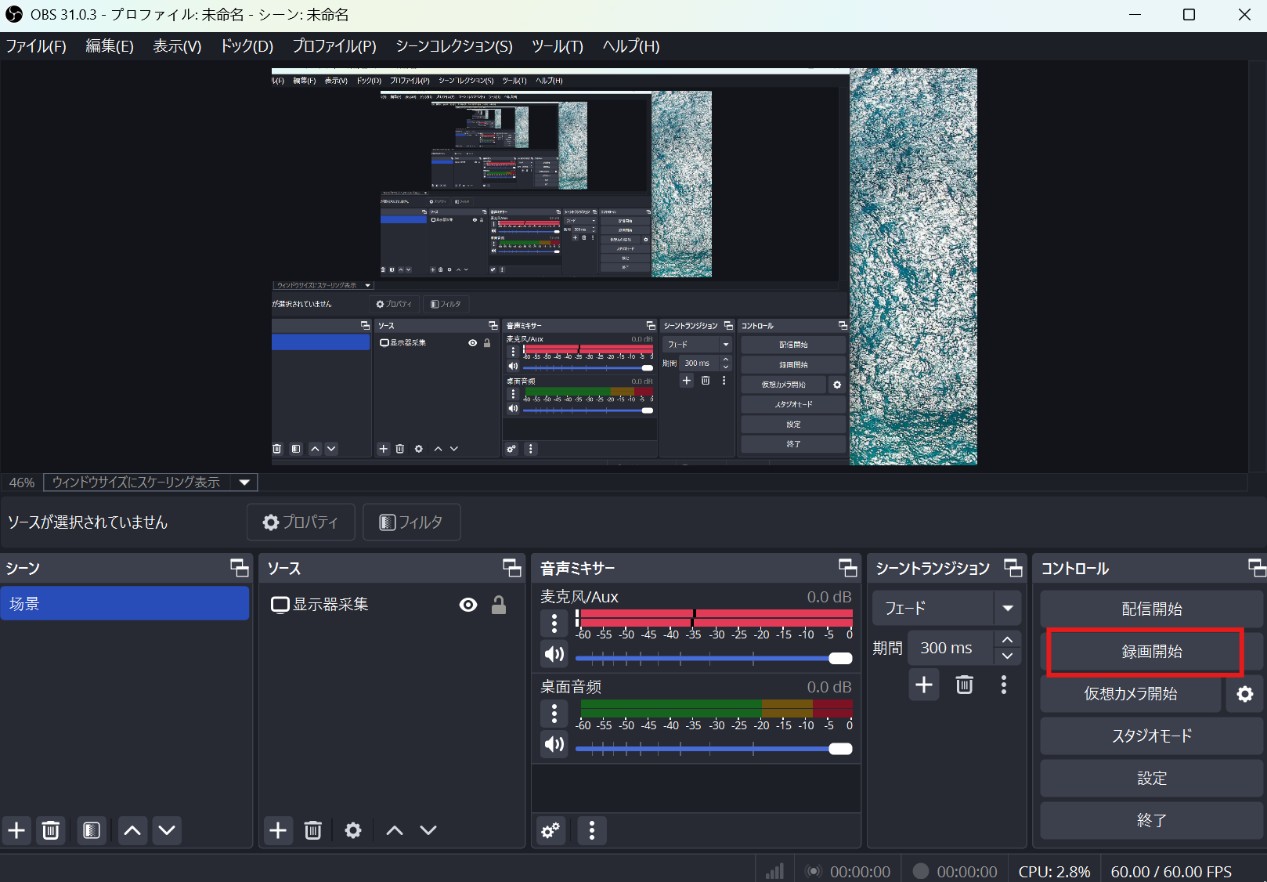Open scene filters using the filter icon

[91, 830]
